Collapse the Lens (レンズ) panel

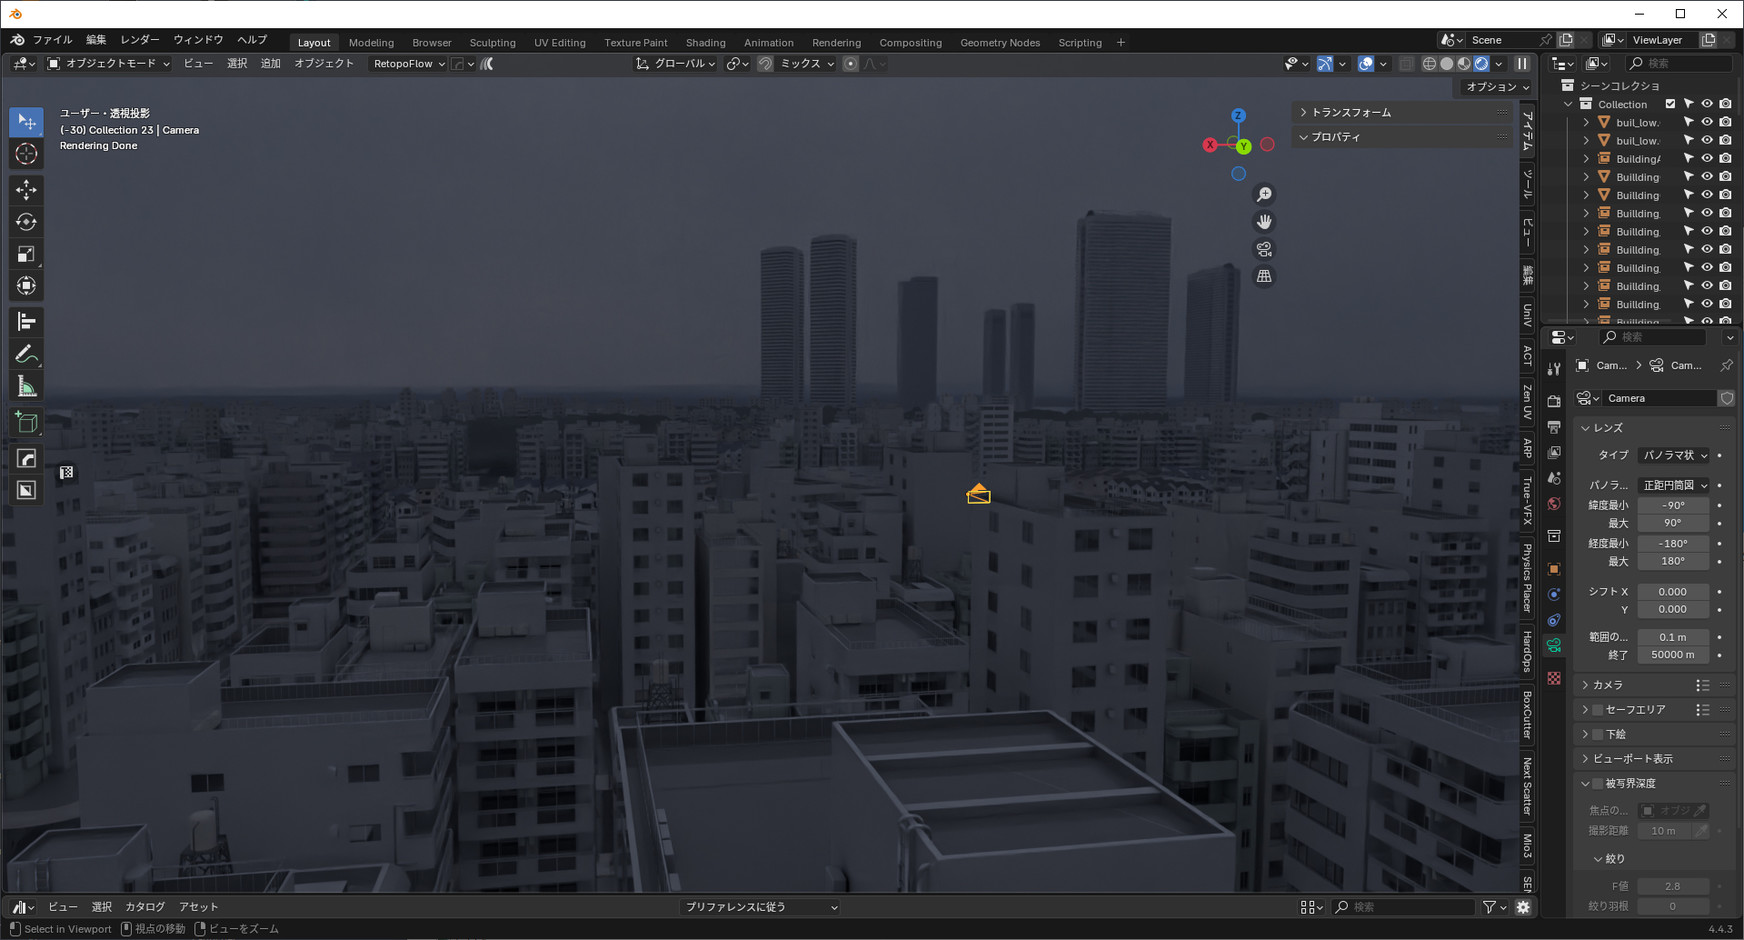[1607, 428]
